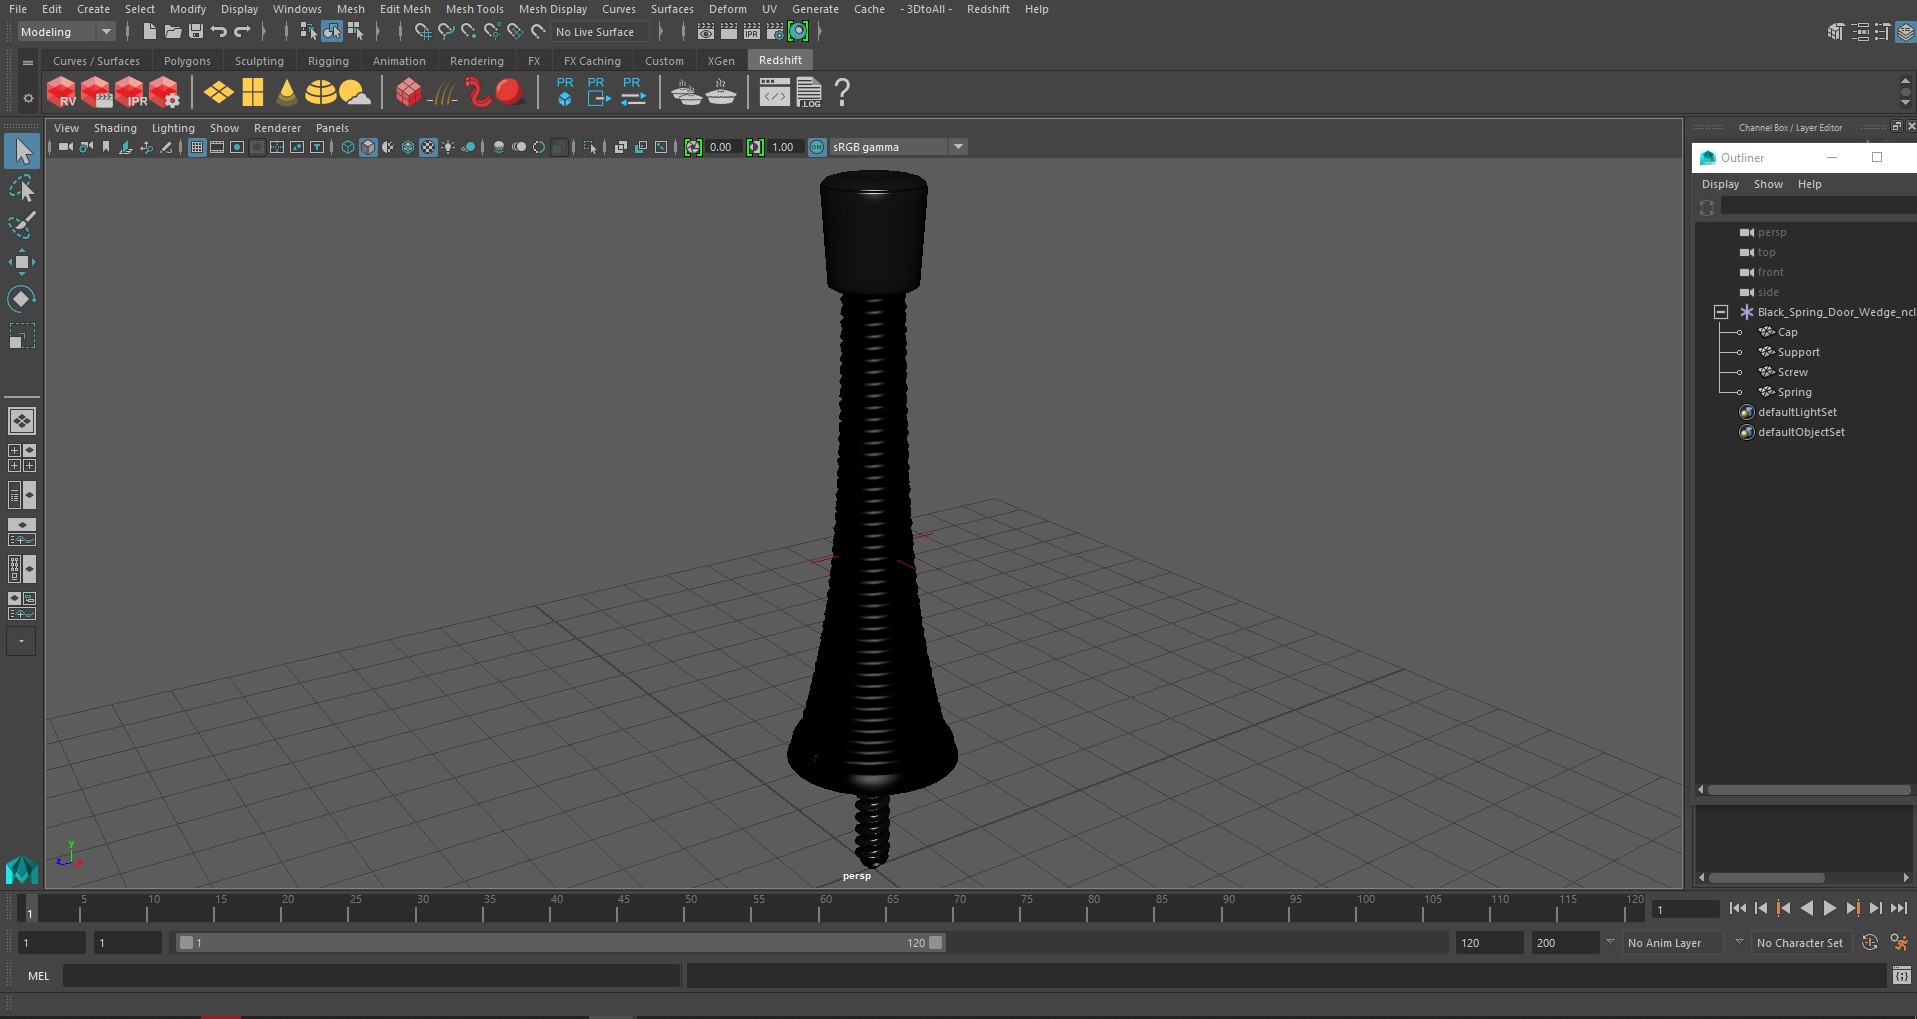This screenshot has width=1917, height=1019.
Task: Switch to the Polygons shelf tab
Action: tap(187, 61)
